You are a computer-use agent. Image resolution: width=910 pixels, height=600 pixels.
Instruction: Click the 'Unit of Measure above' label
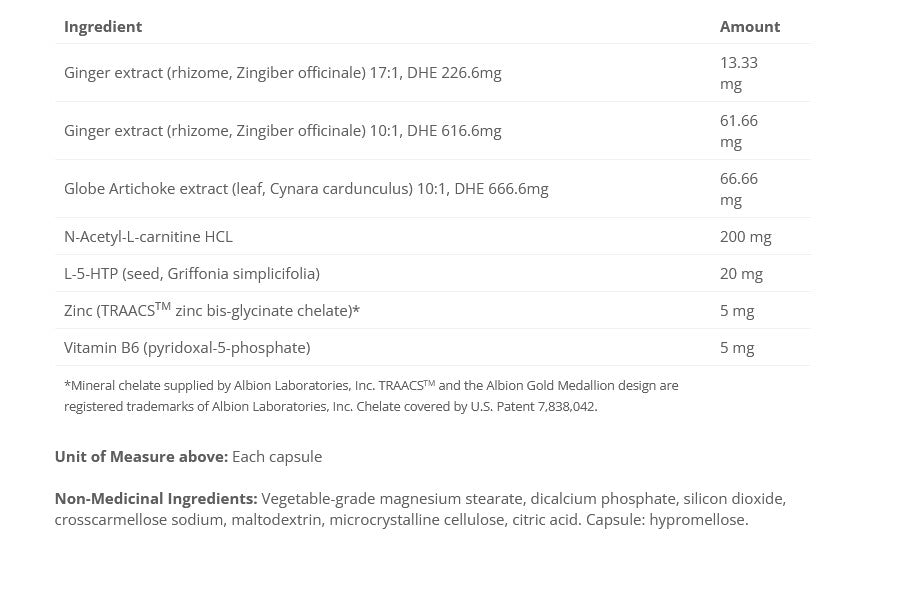(x=141, y=457)
